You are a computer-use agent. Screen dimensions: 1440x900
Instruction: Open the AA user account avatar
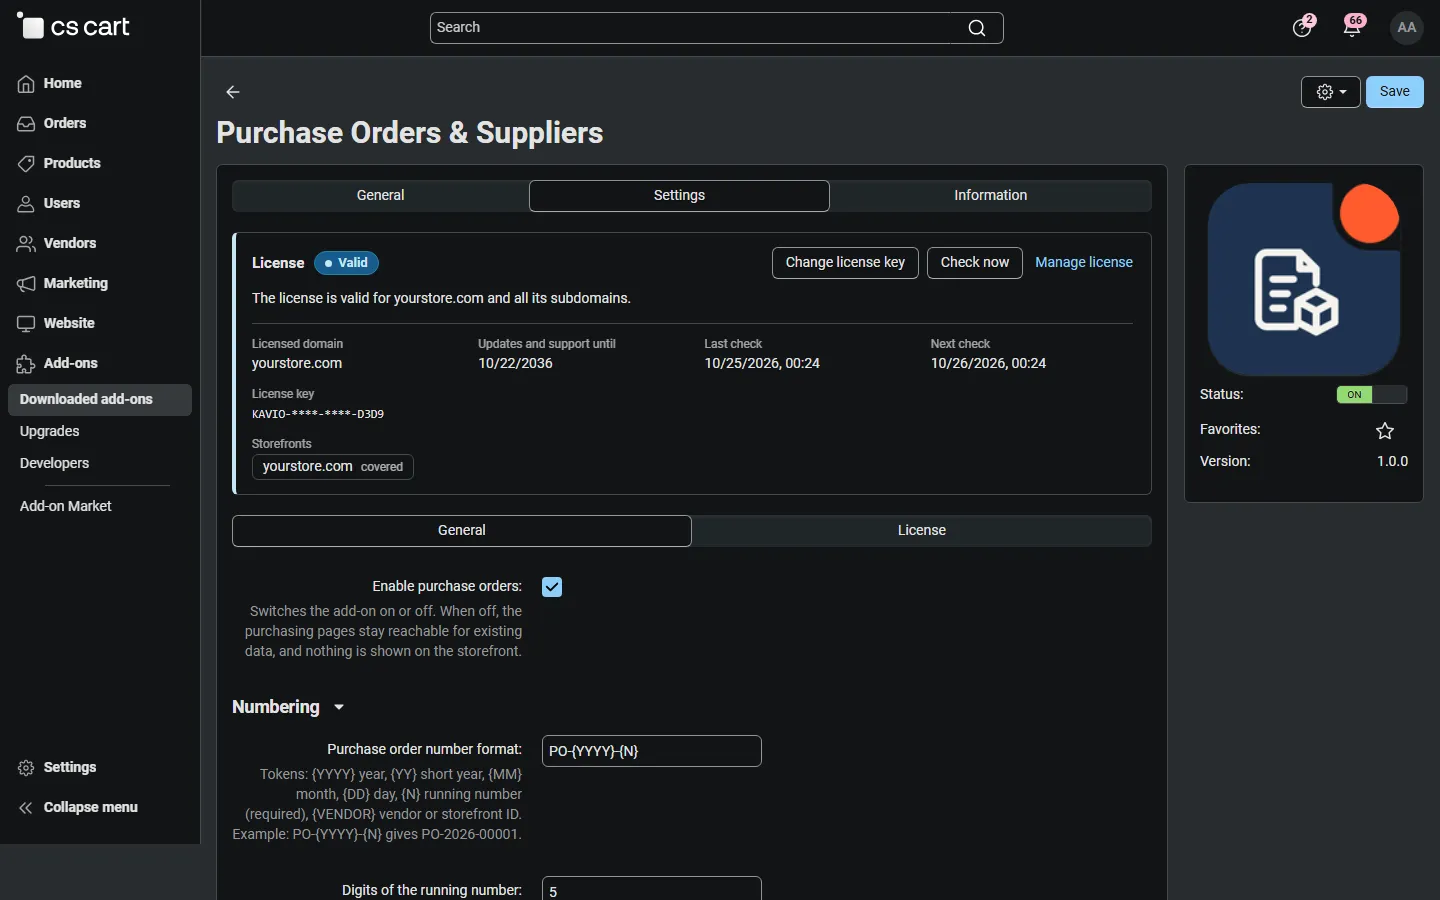pos(1408,28)
